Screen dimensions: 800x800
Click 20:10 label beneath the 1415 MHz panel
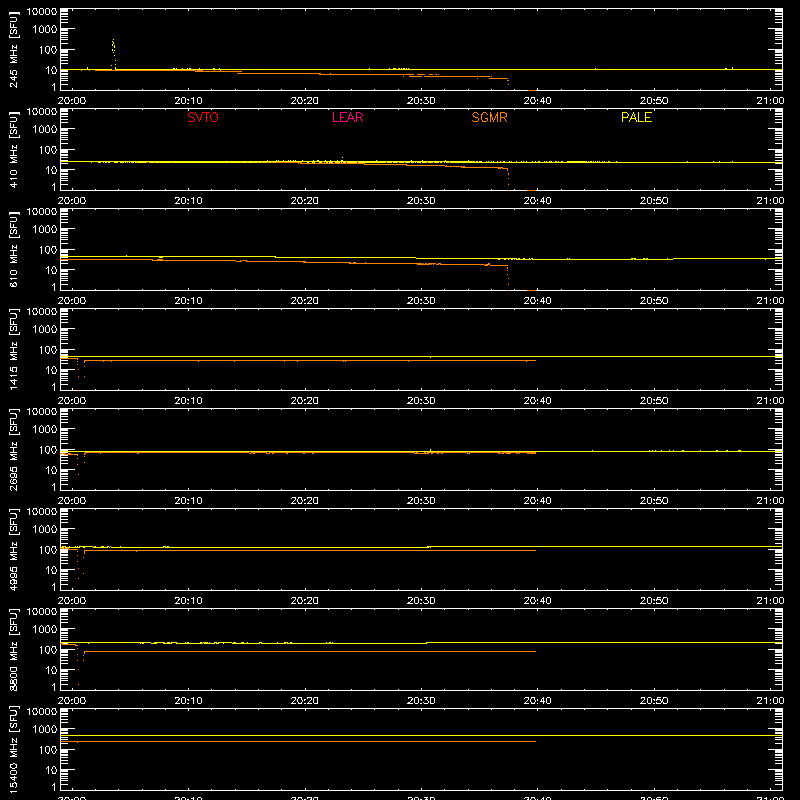coord(188,401)
